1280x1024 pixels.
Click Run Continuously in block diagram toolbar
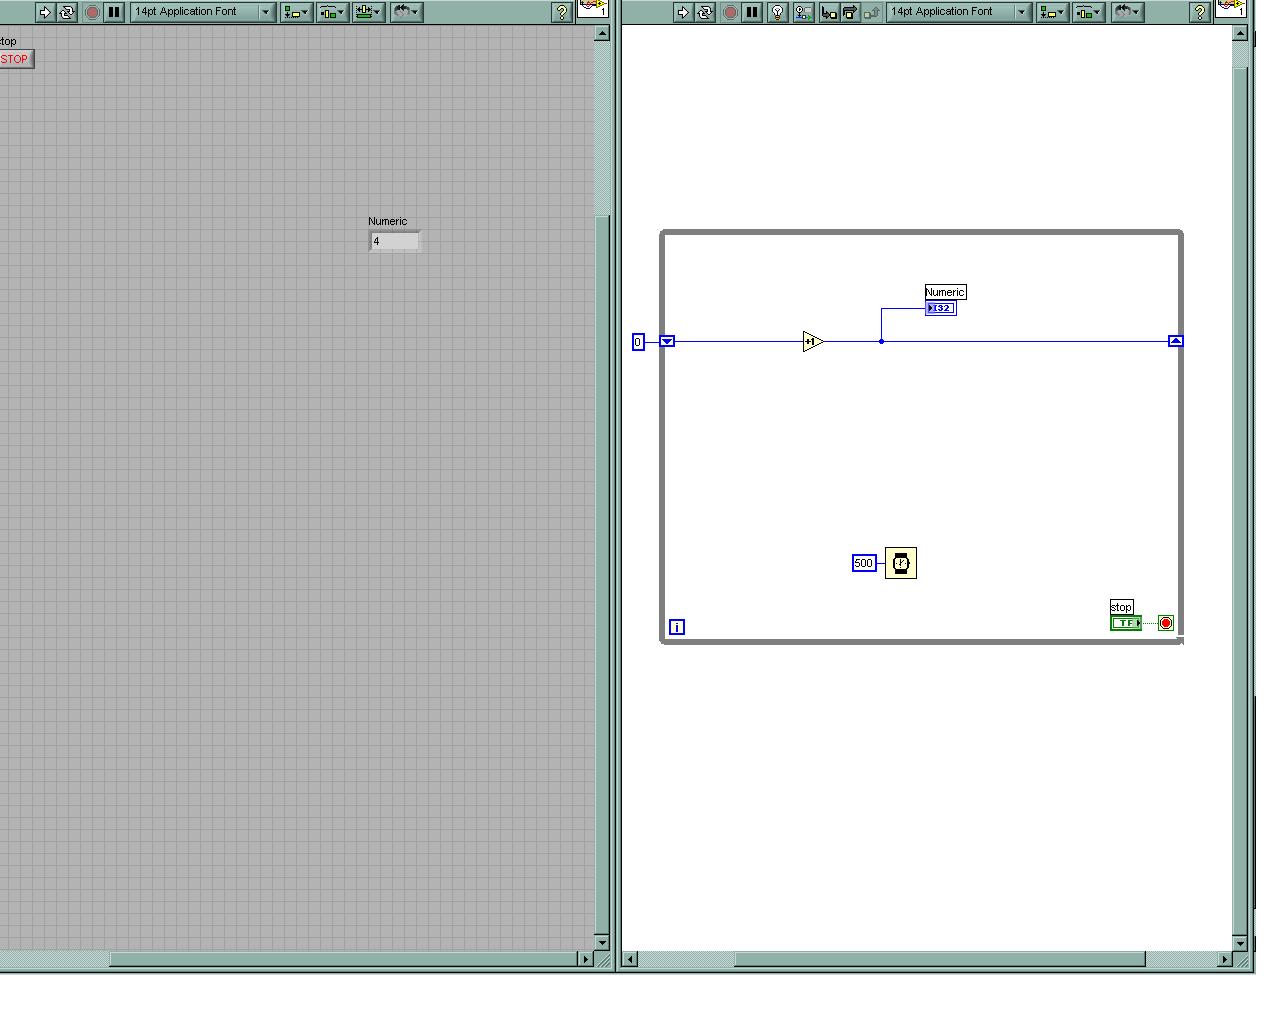(x=705, y=12)
